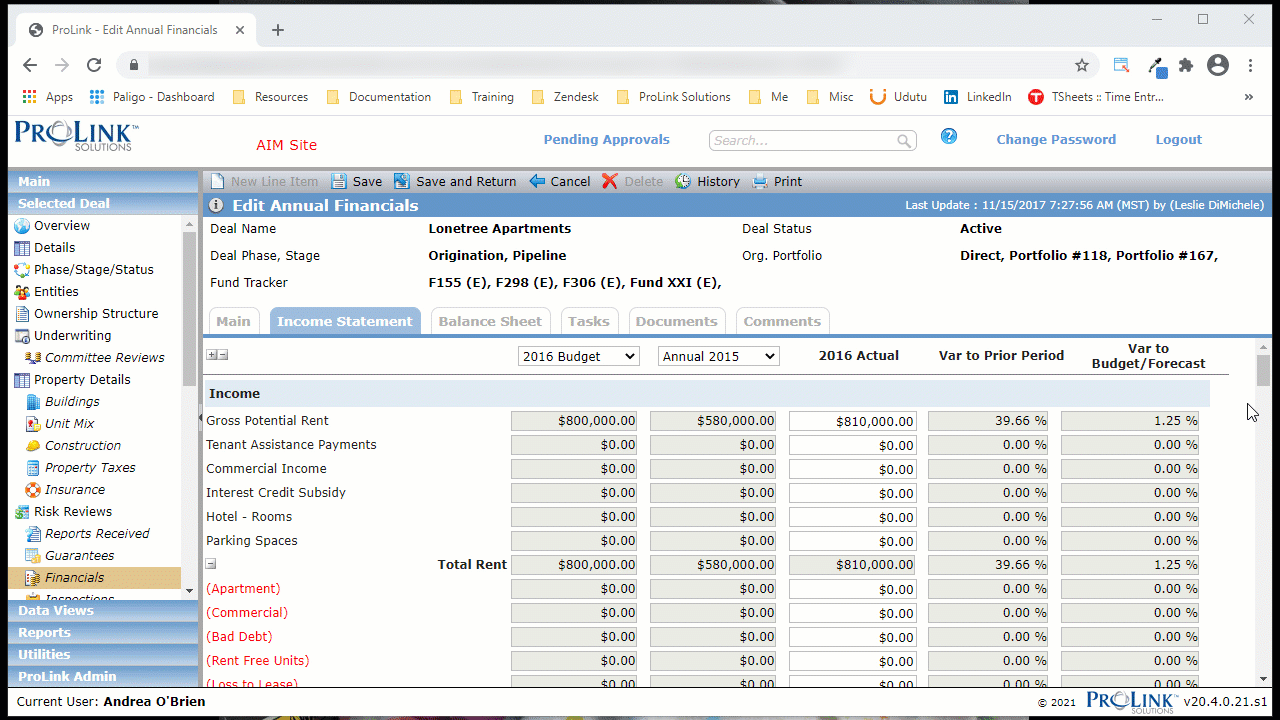Click the search magnifier icon
The width and height of the screenshot is (1280, 720).
point(904,141)
